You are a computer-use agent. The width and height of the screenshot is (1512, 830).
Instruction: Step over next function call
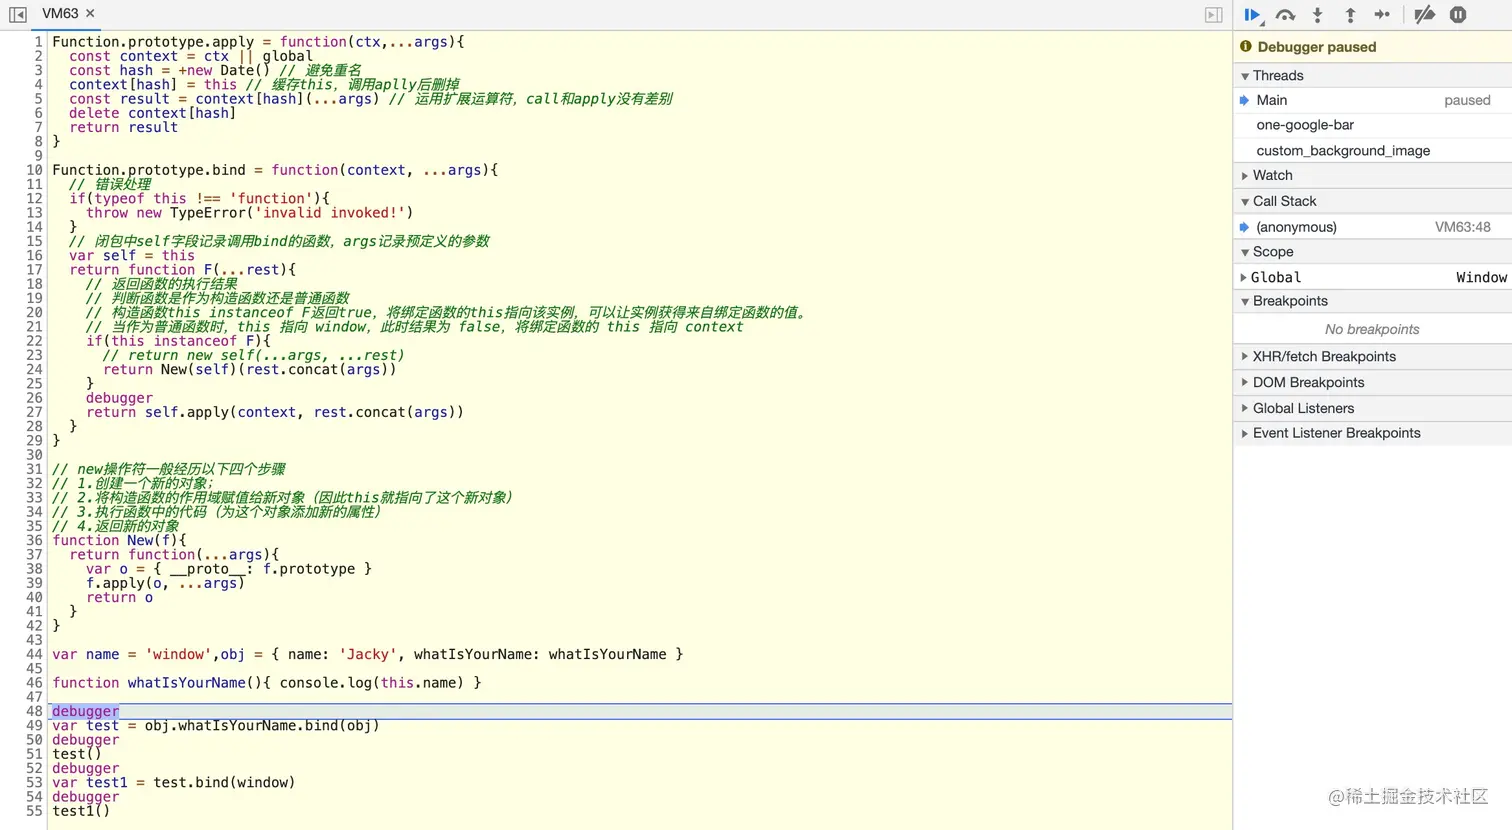(1286, 14)
